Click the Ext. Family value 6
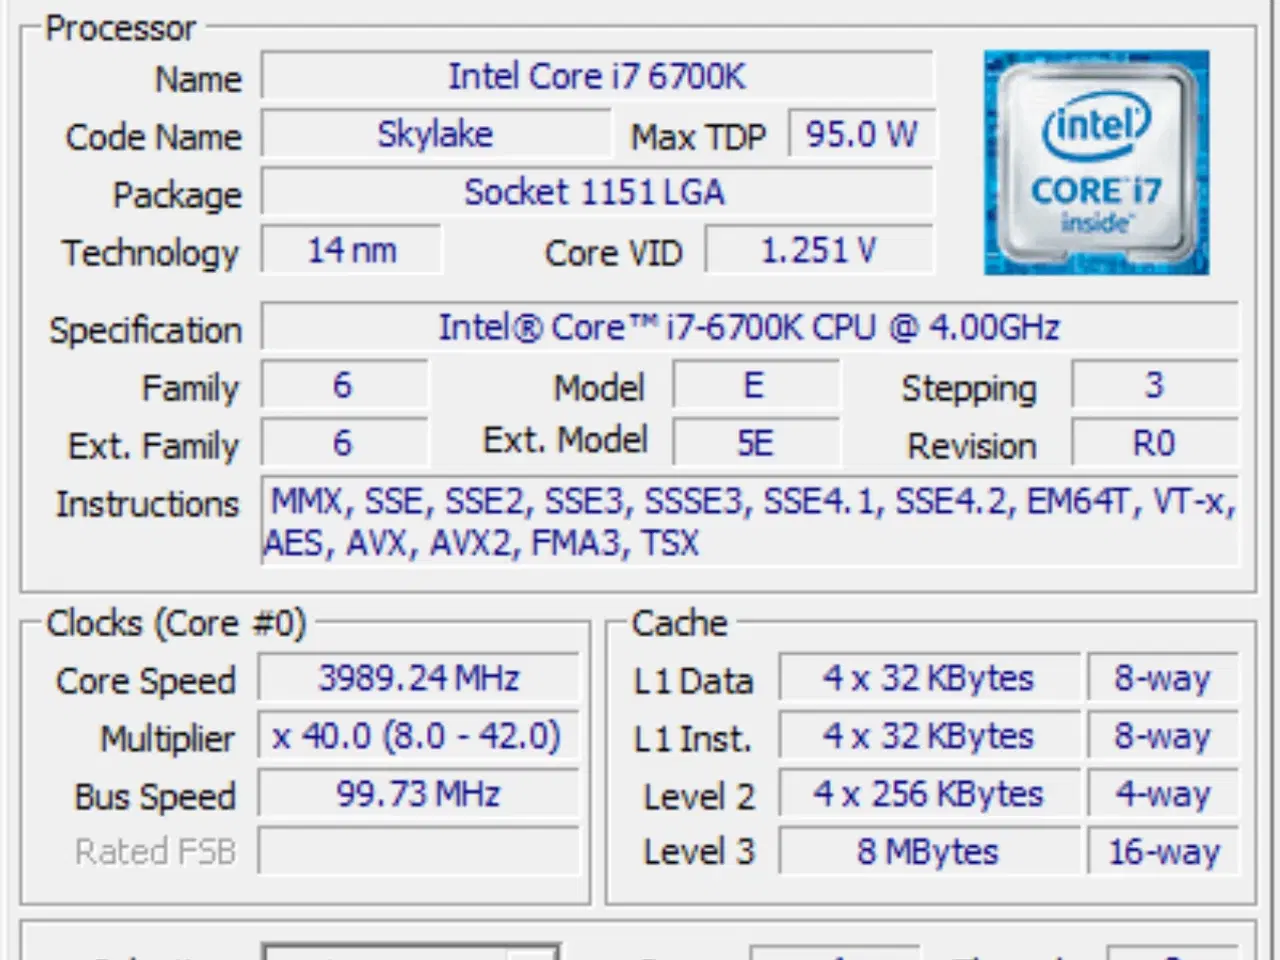The height and width of the screenshot is (960, 1280). pos(344,443)
